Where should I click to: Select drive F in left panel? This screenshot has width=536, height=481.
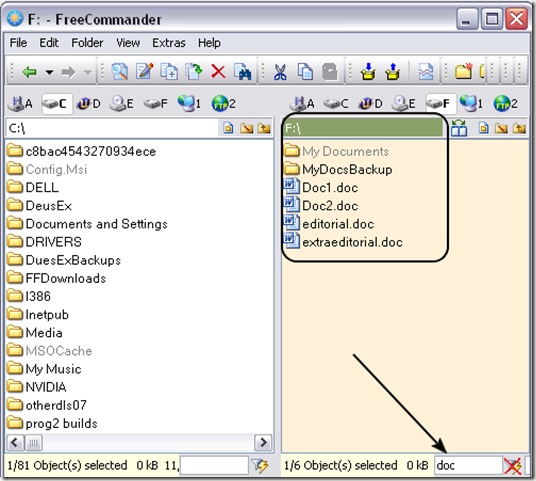[156, 104]
